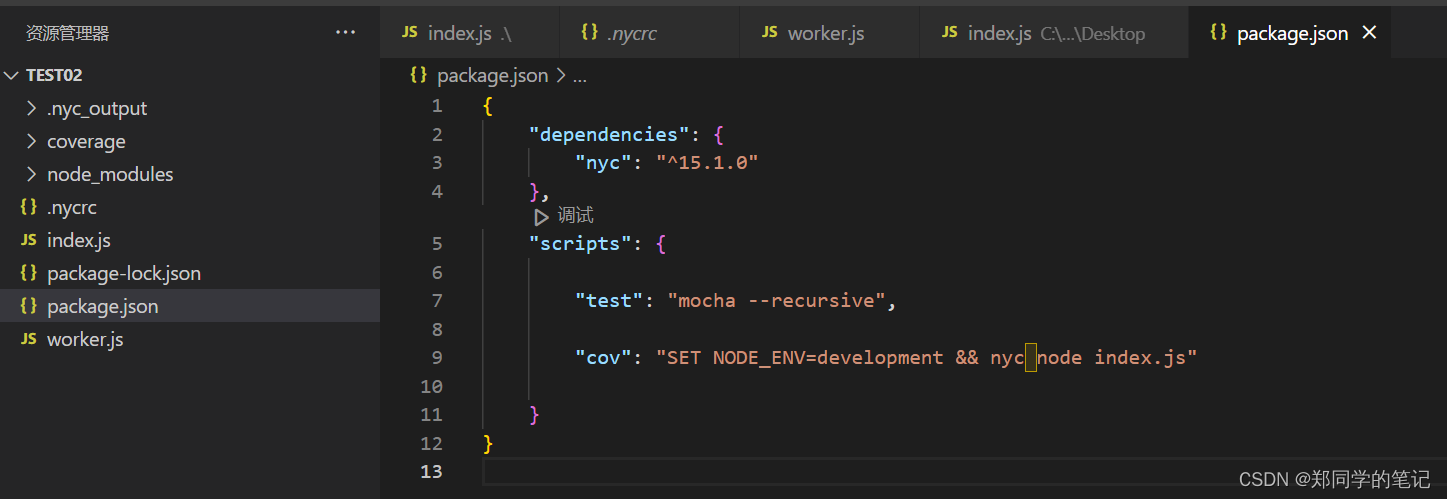Click the braces icon in the breadcrumb
Screen dimensions: 1447x499
coord(419,75)
